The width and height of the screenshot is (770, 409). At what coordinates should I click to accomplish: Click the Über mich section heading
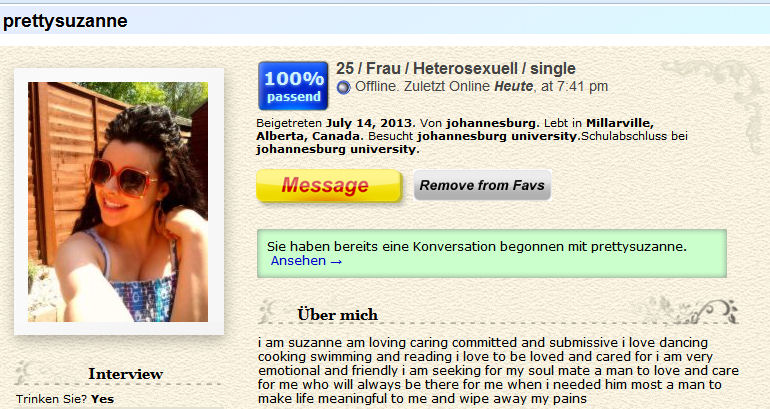click(x=337, y=314)
